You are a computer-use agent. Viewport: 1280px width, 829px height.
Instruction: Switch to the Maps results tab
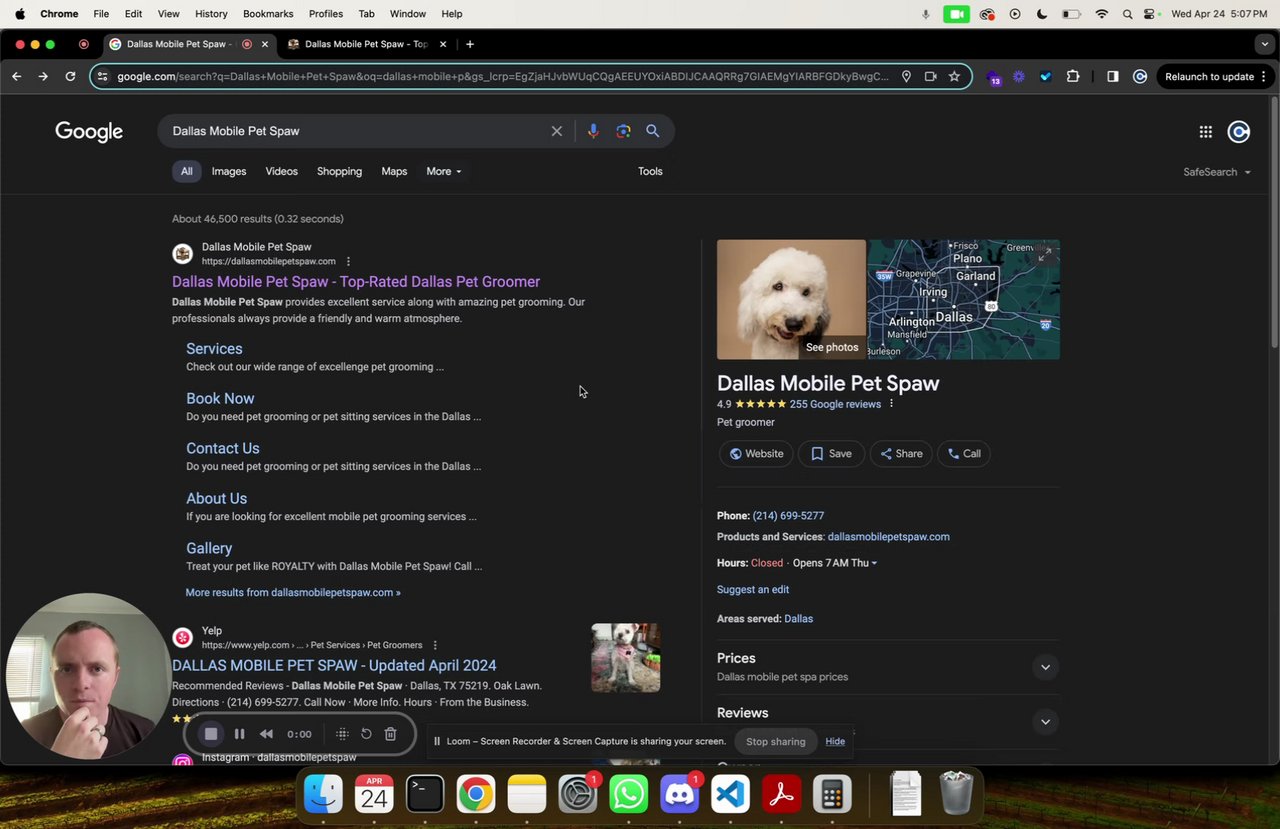pyautogui.click(x=394, y=171)
